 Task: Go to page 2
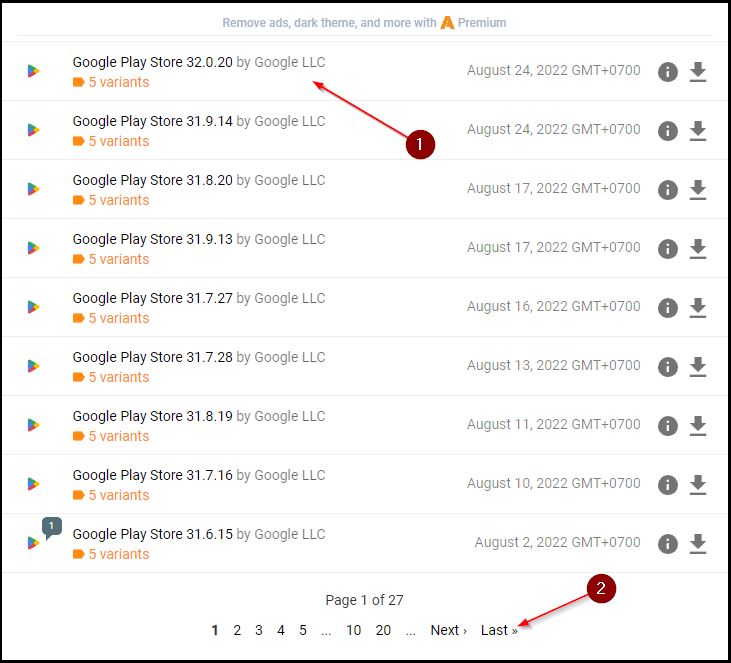click(x=237, y=630)
